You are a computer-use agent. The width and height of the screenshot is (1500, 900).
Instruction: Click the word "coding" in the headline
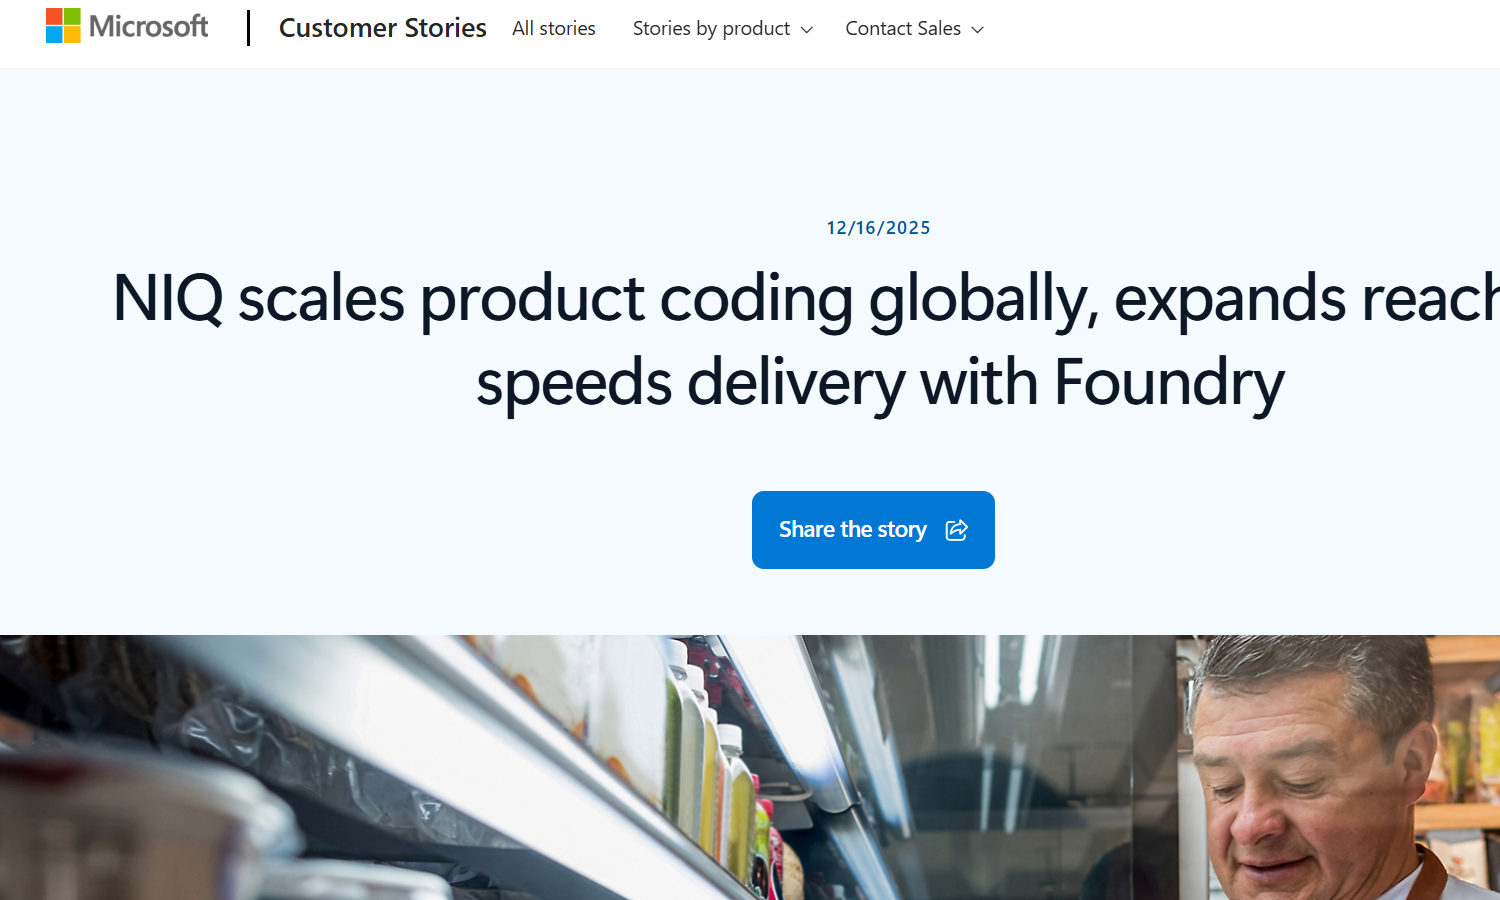click(x=756, y=298)
